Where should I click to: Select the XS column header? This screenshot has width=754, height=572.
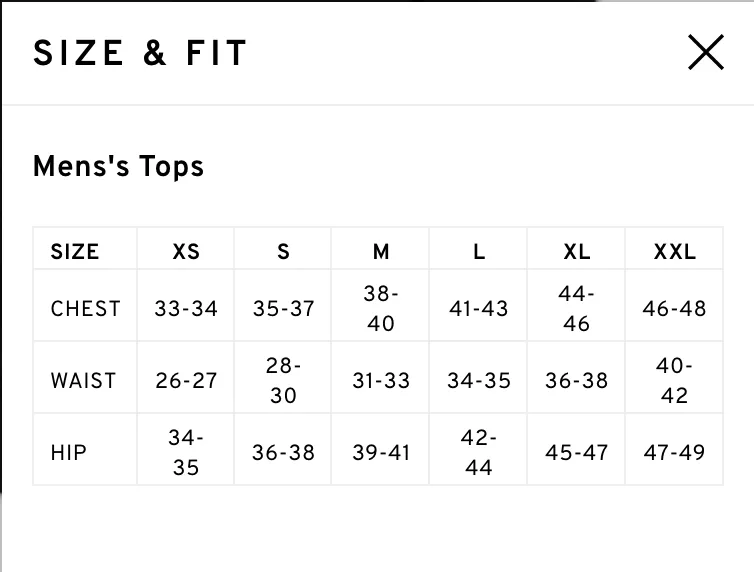point(186,251)
